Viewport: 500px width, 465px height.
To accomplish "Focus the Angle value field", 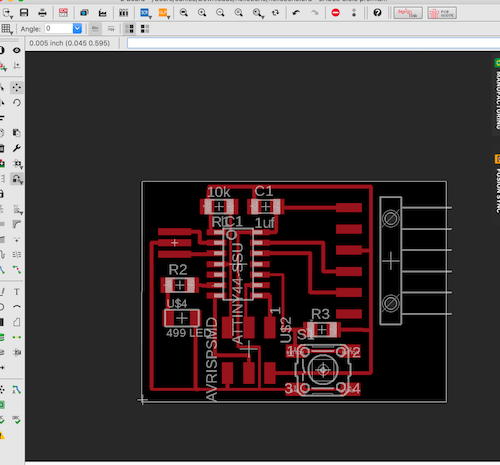I will click(x=59, y=29).
